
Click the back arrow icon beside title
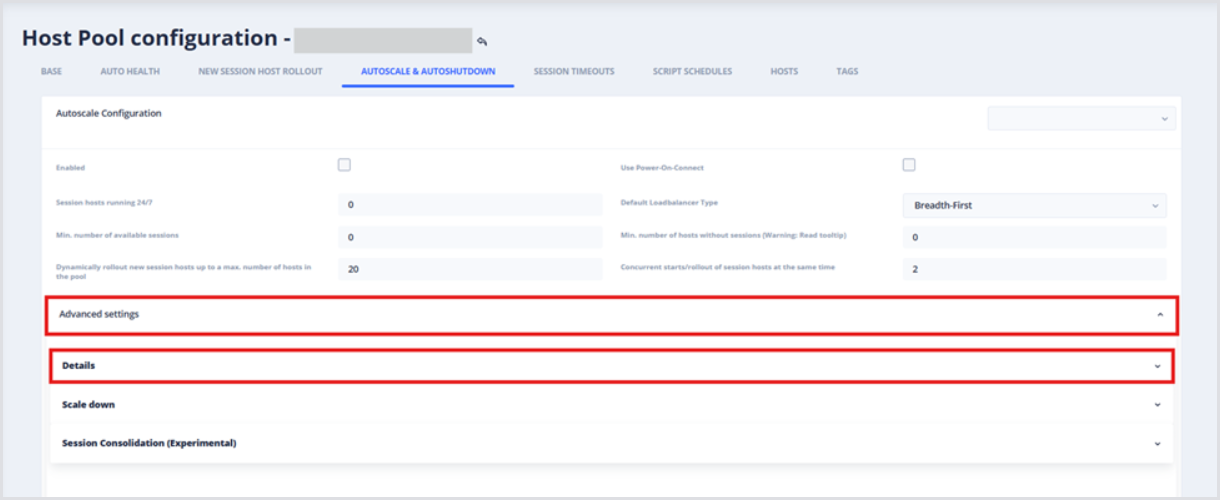tap(482, 41)
